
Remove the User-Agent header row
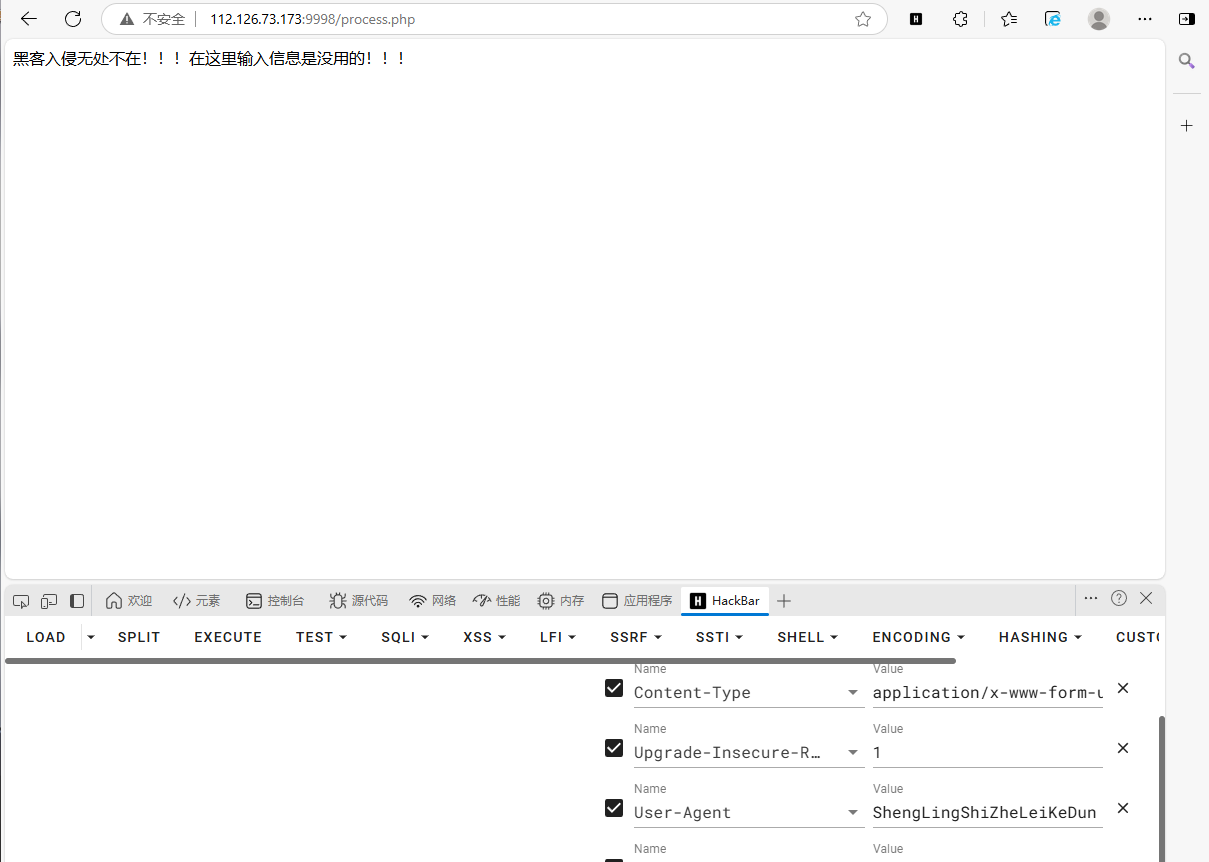point(1123,808)
